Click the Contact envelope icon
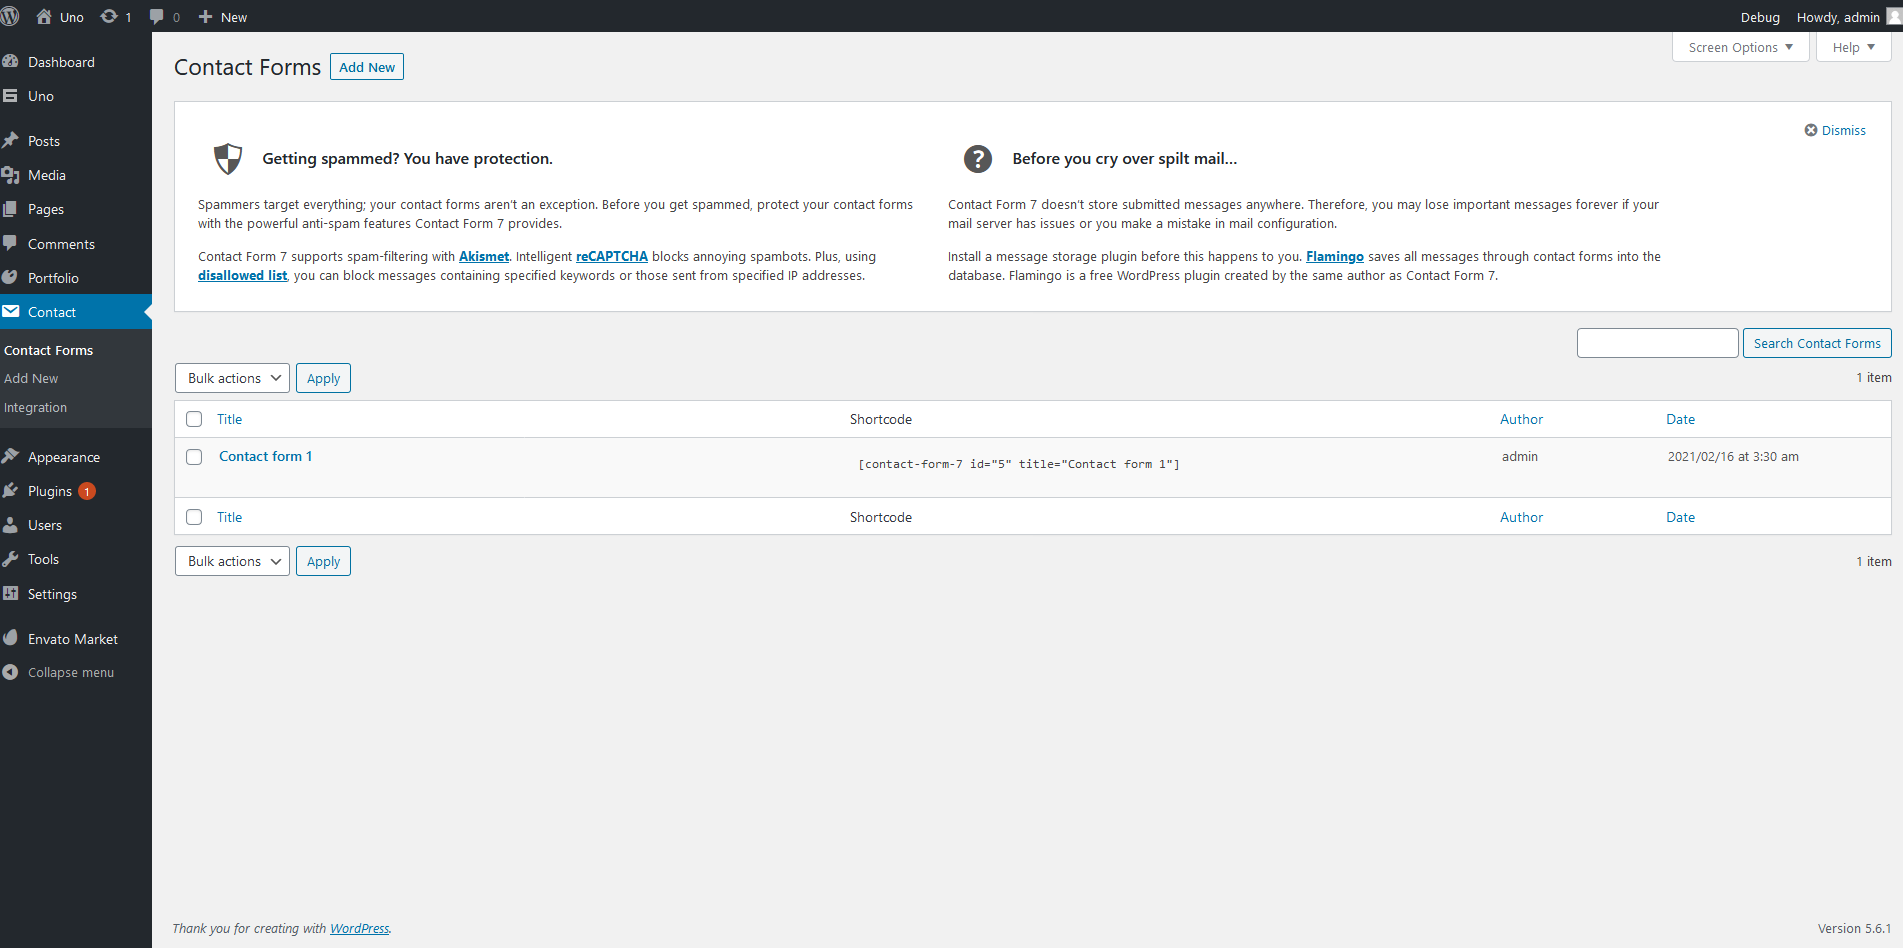The width and height of the screenshot is (1903, 948). point(11,311)
